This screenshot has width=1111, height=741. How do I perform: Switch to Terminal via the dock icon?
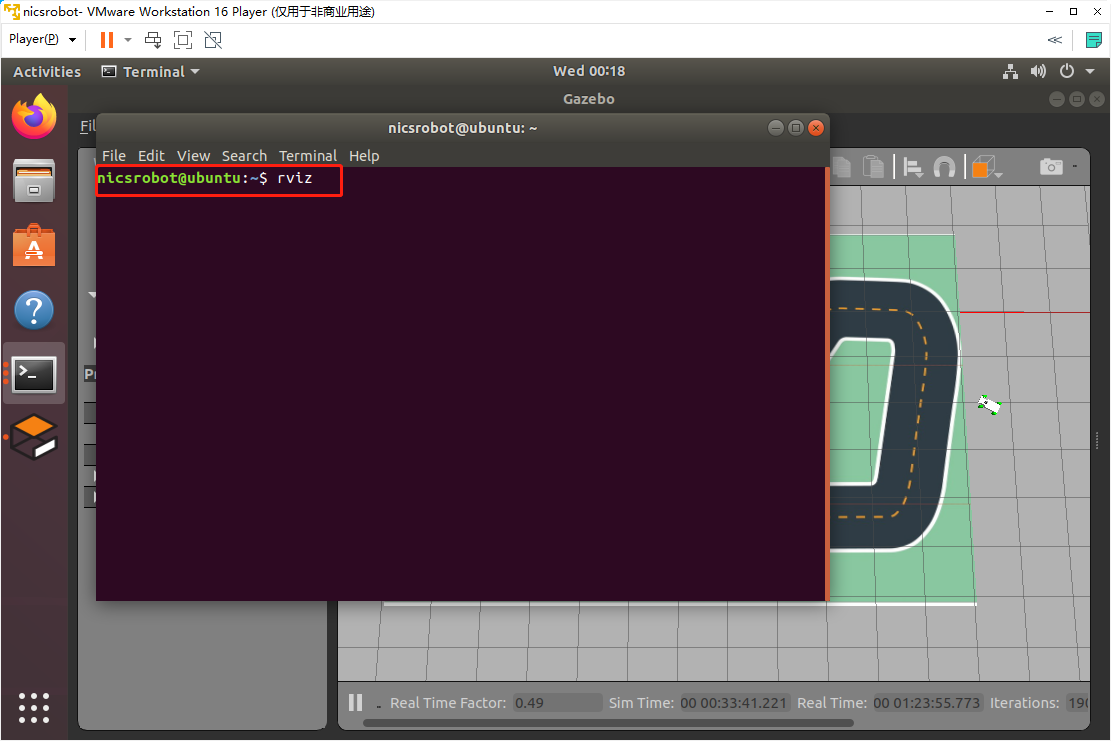point(33,374)
